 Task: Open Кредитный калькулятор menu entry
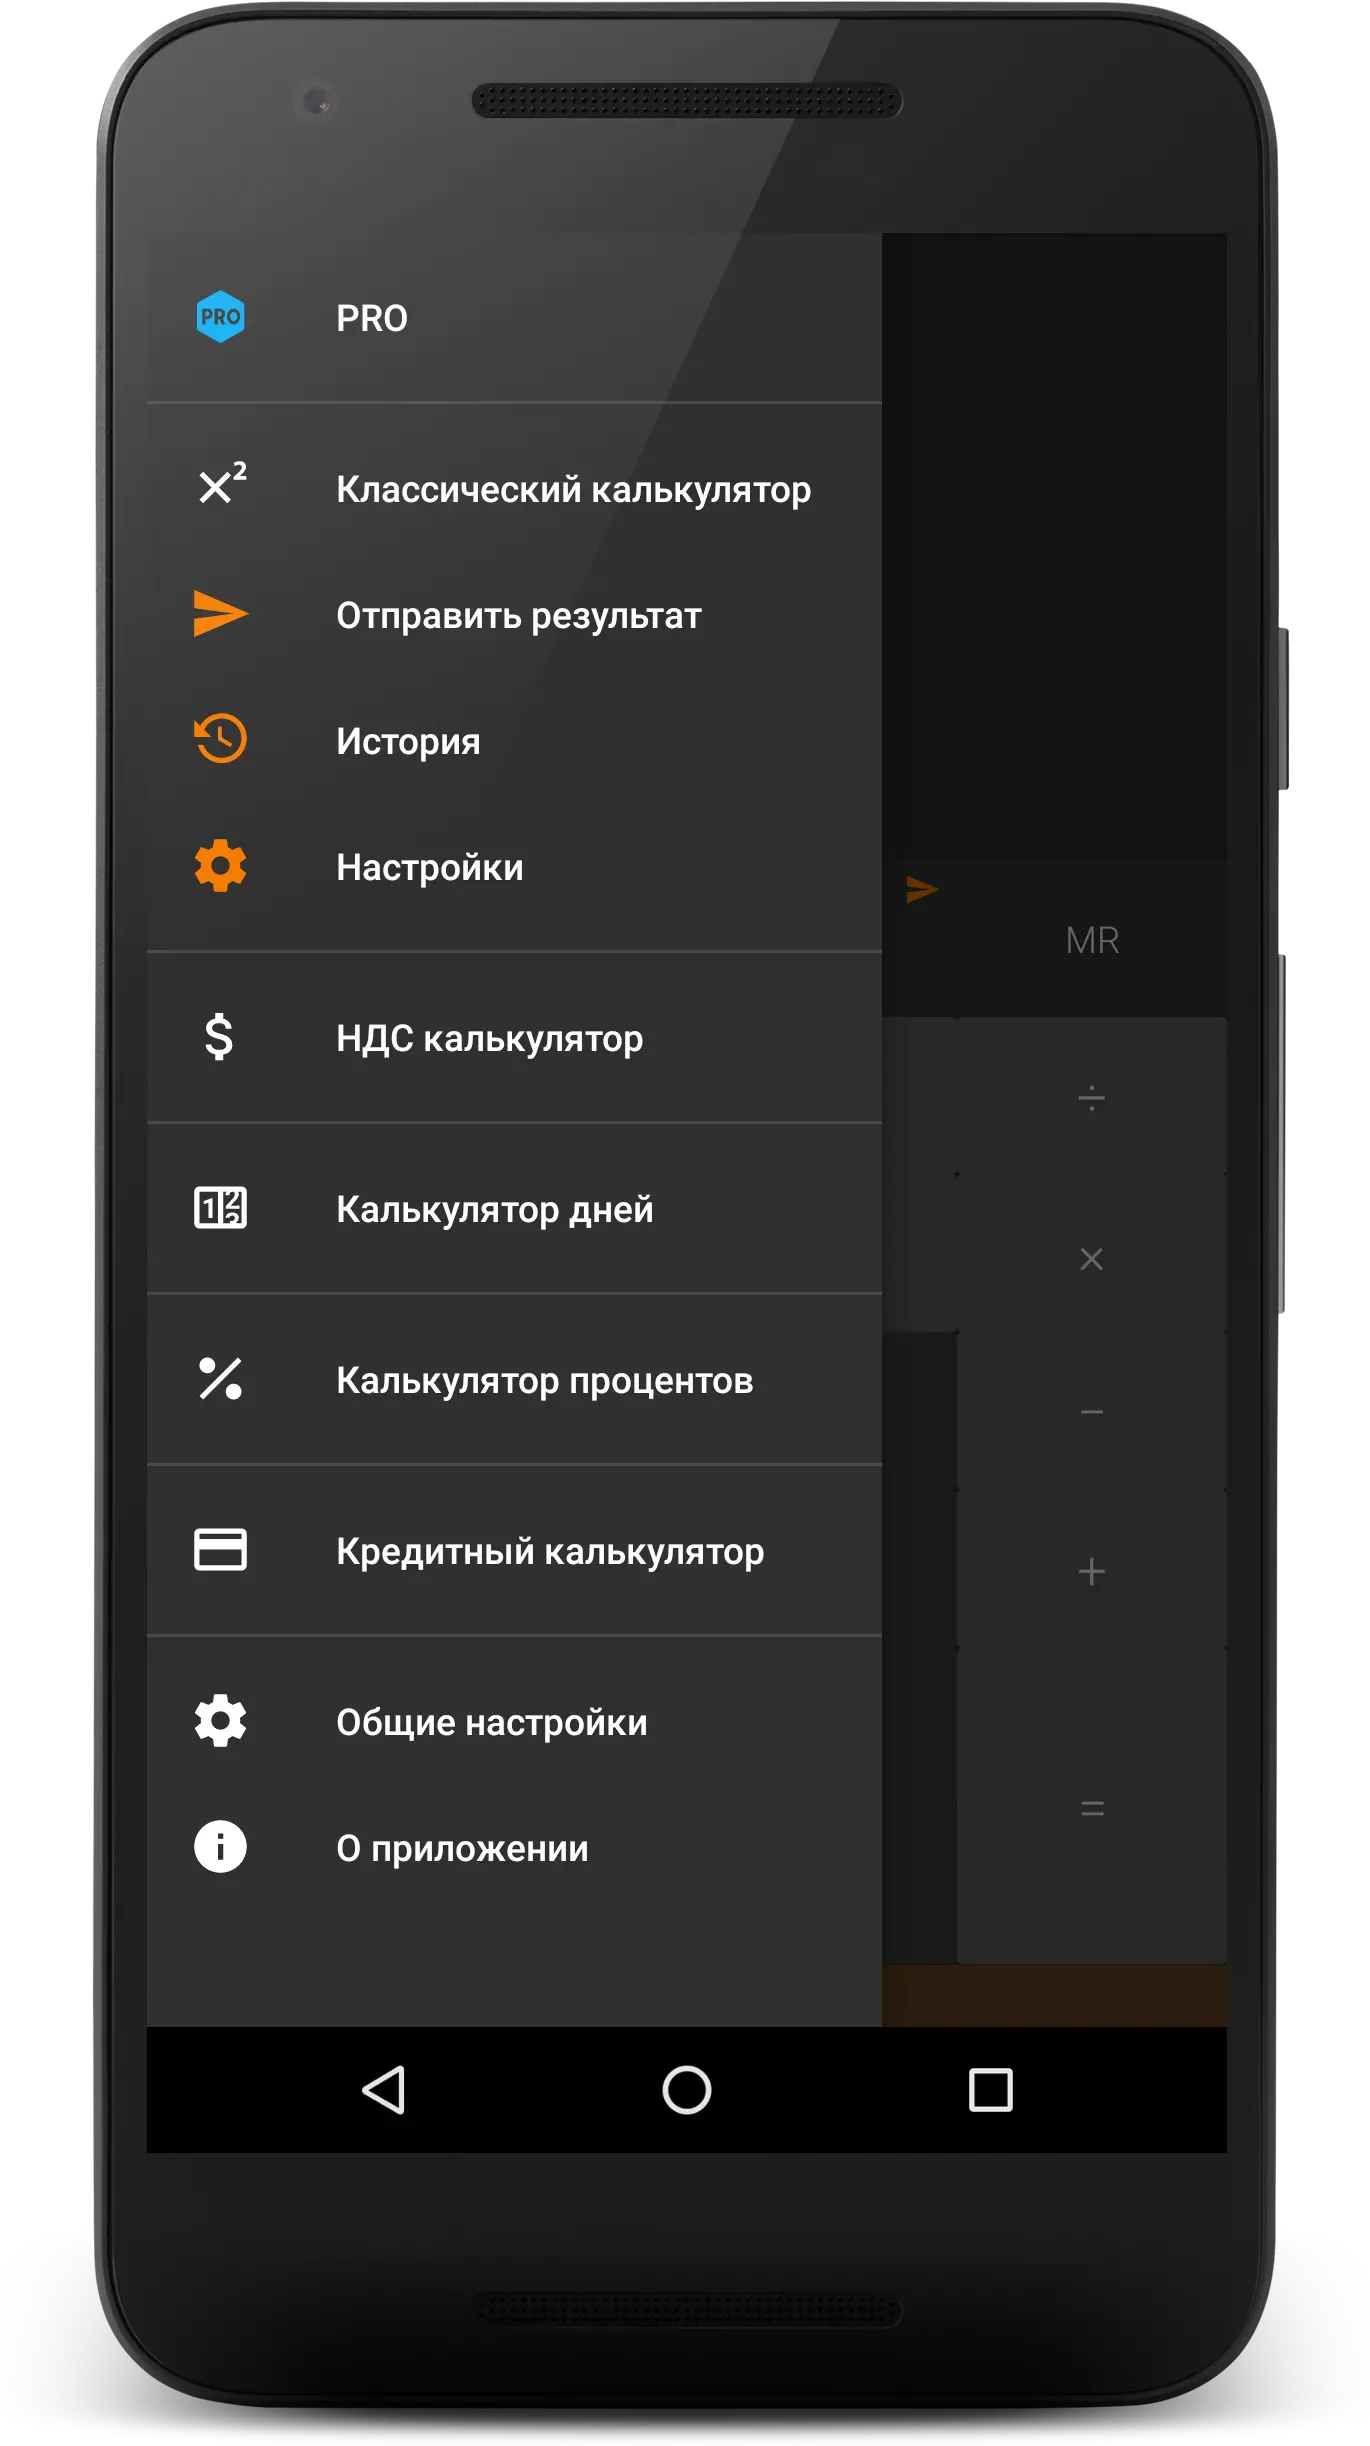[x=550, y=1552]
